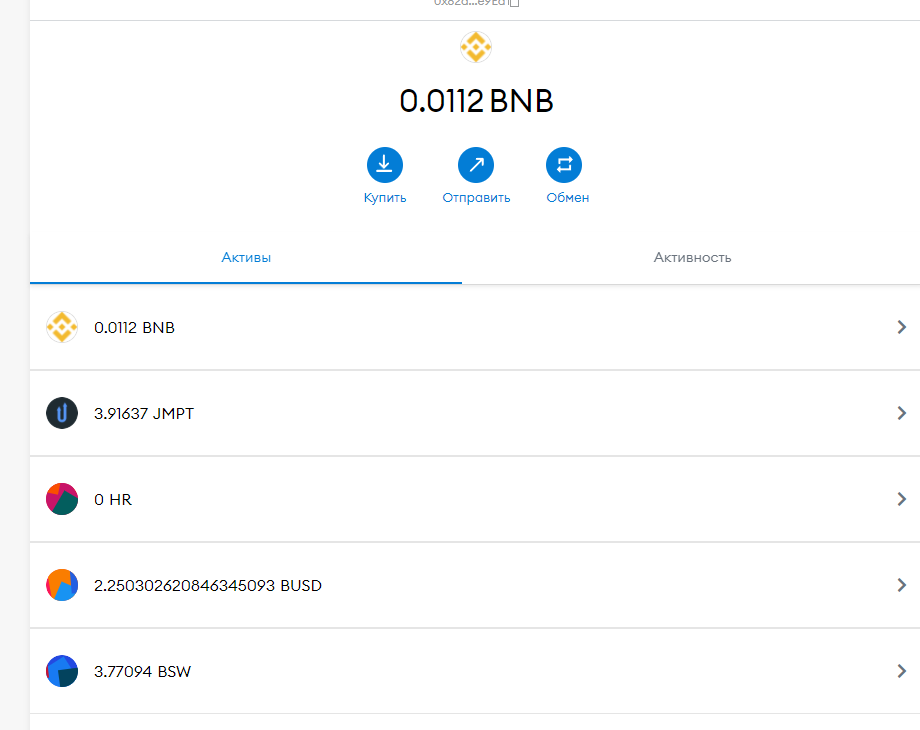Switch to the Активность tab
Screen dimensions: 920x730
point(692,257)
